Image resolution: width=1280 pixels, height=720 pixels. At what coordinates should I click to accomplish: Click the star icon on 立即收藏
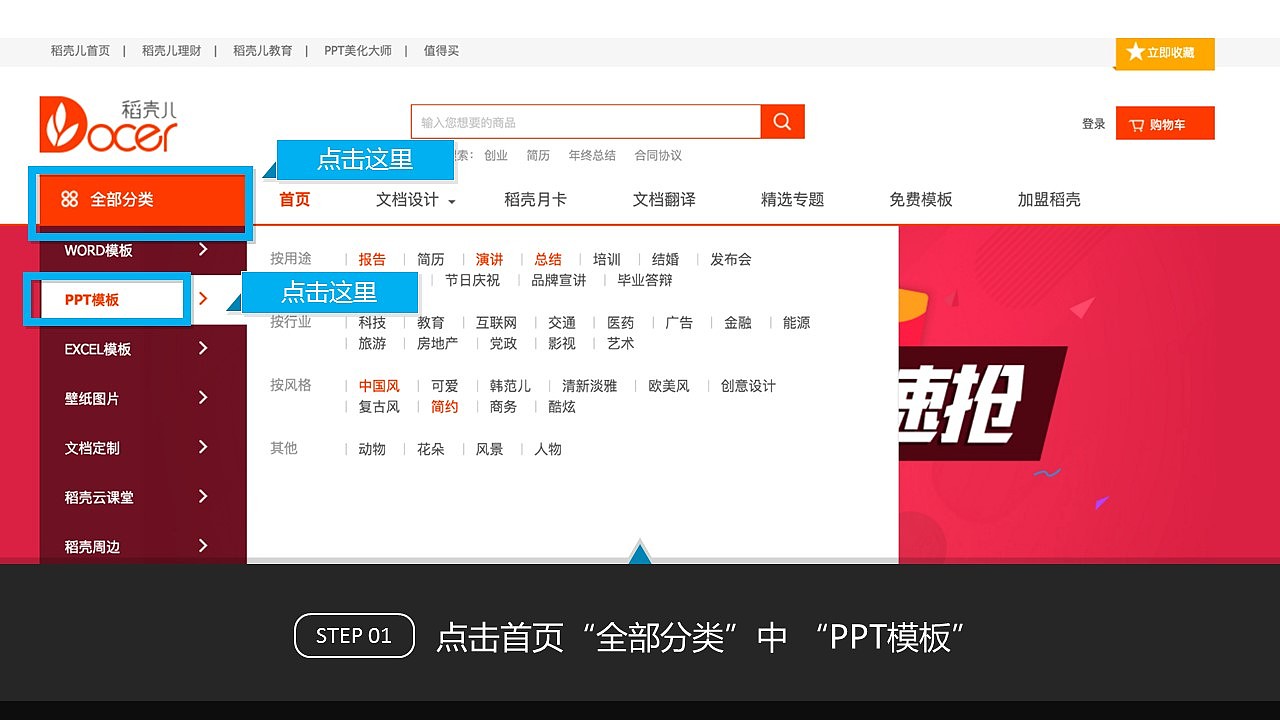coord(1134,53)
